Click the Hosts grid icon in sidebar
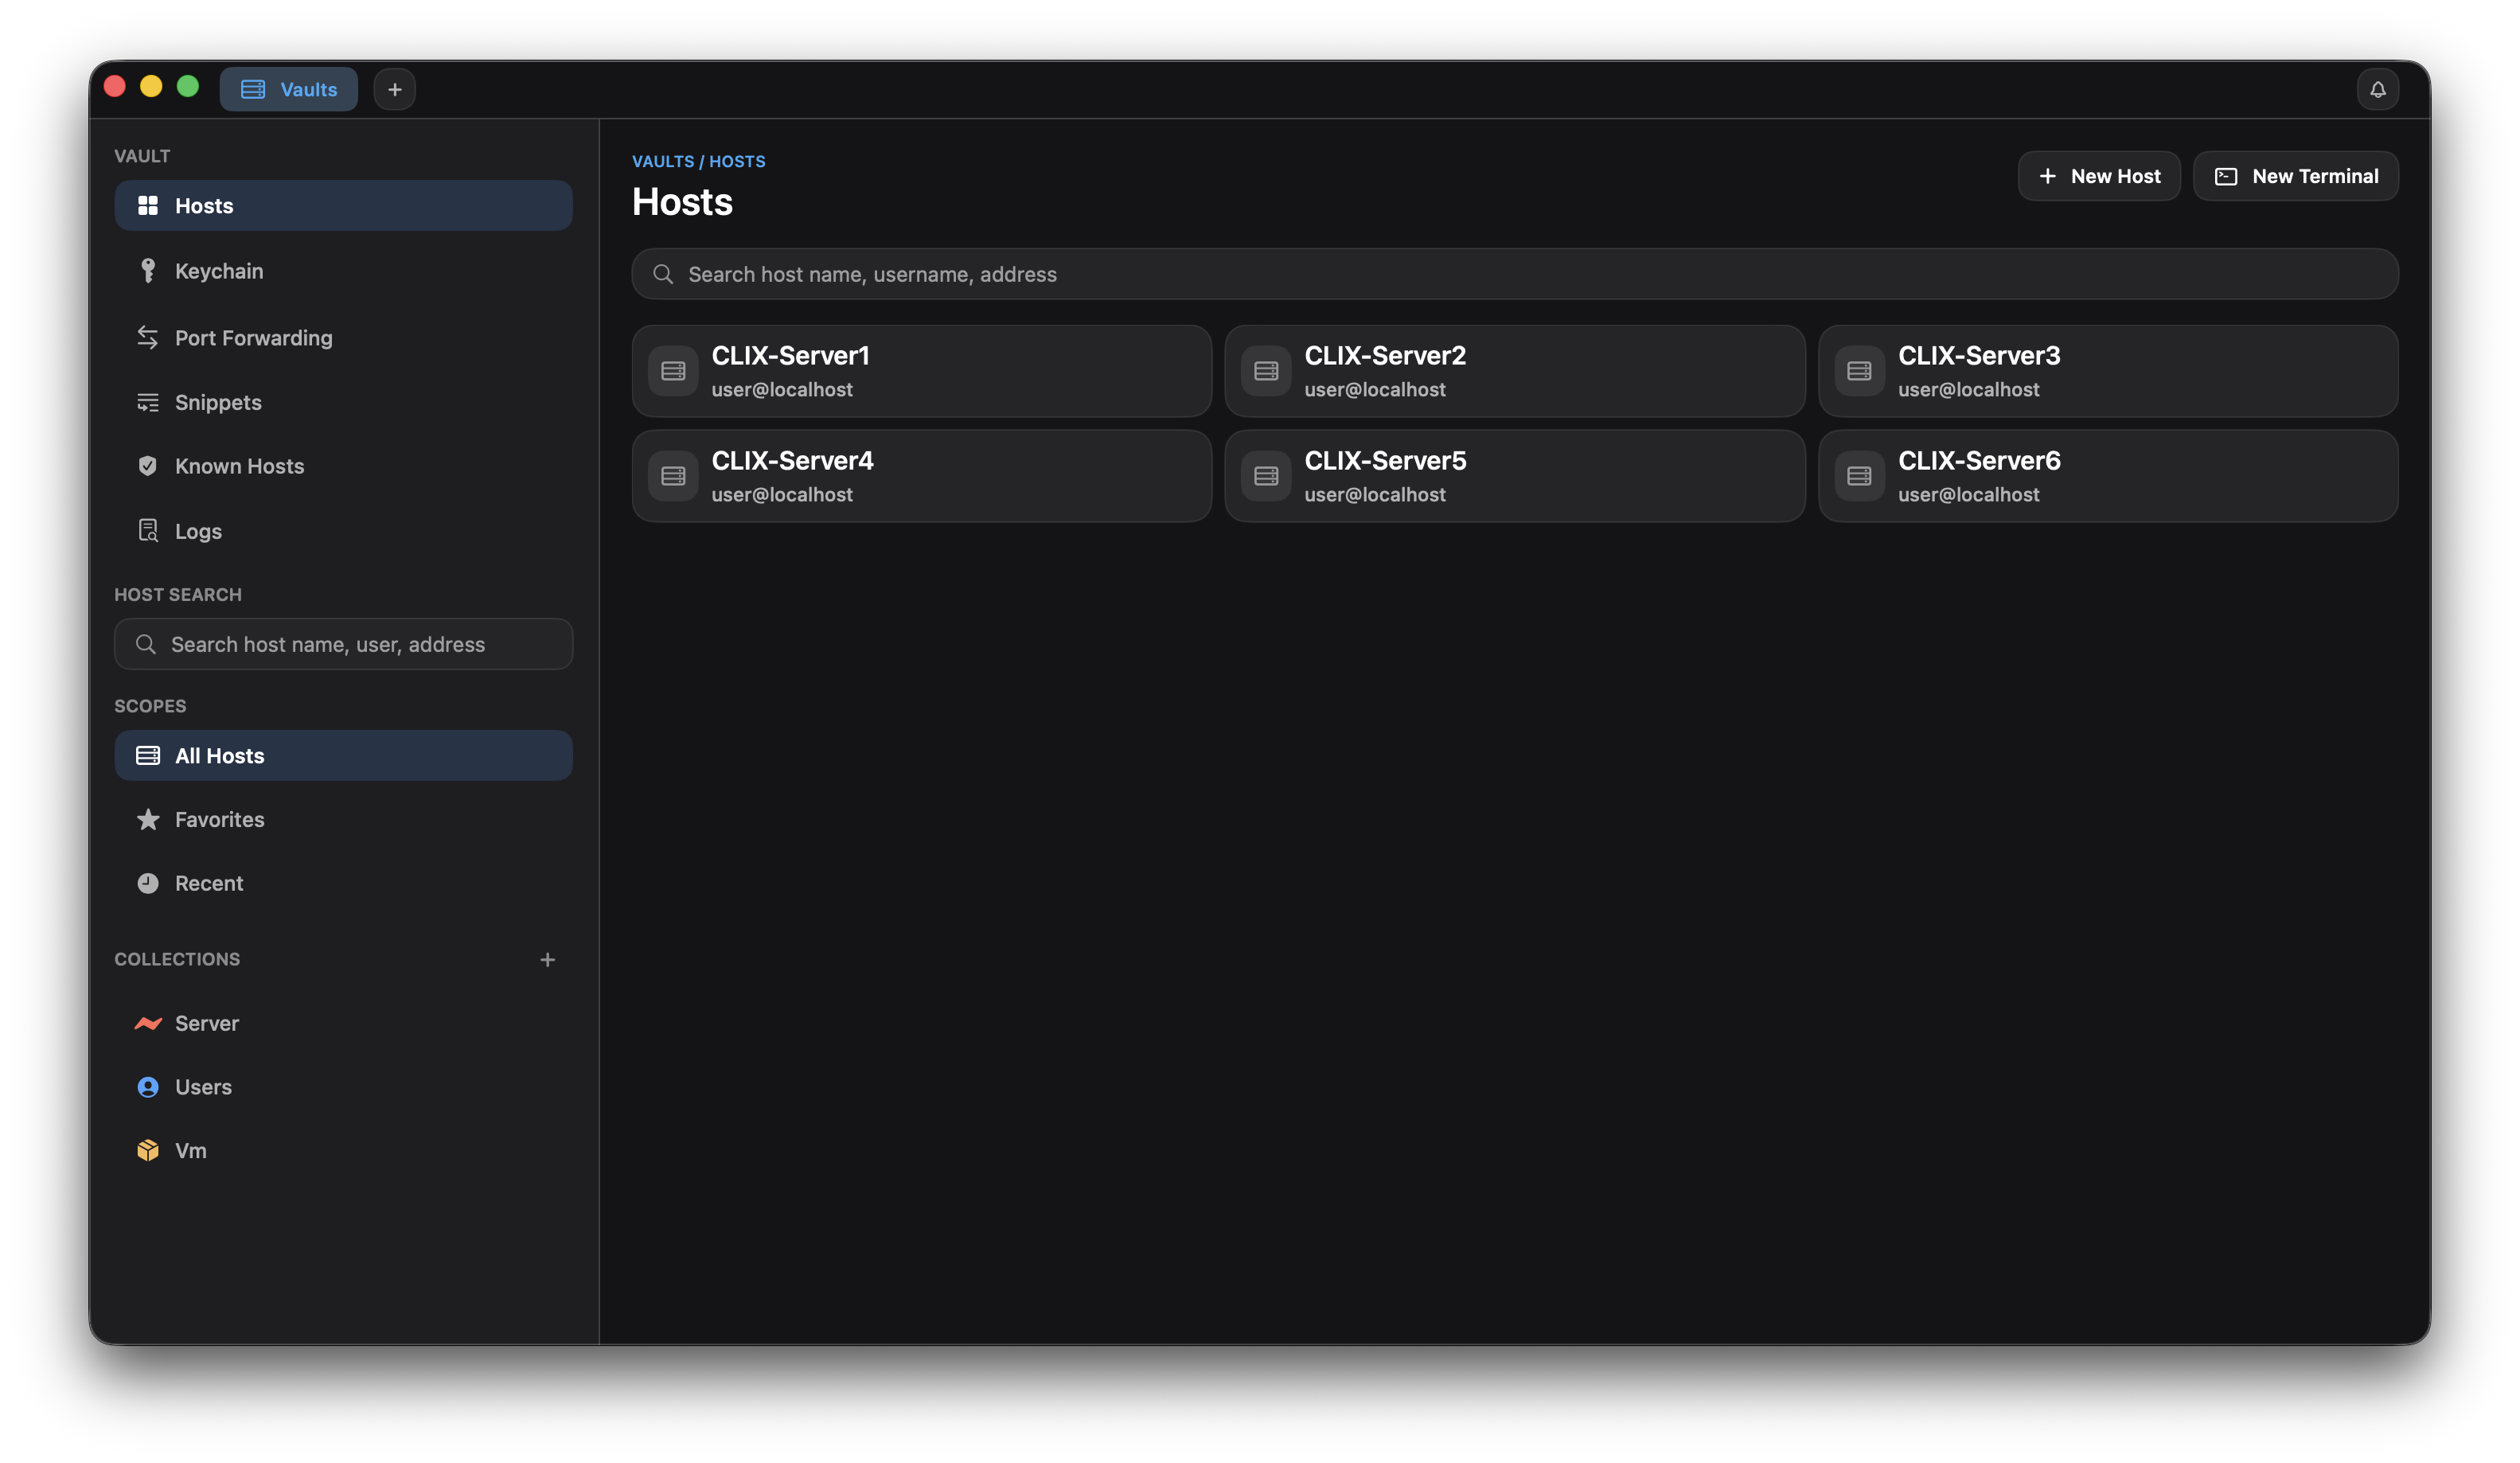Viewport: 2520px width, 1463px height. [148, 206]
